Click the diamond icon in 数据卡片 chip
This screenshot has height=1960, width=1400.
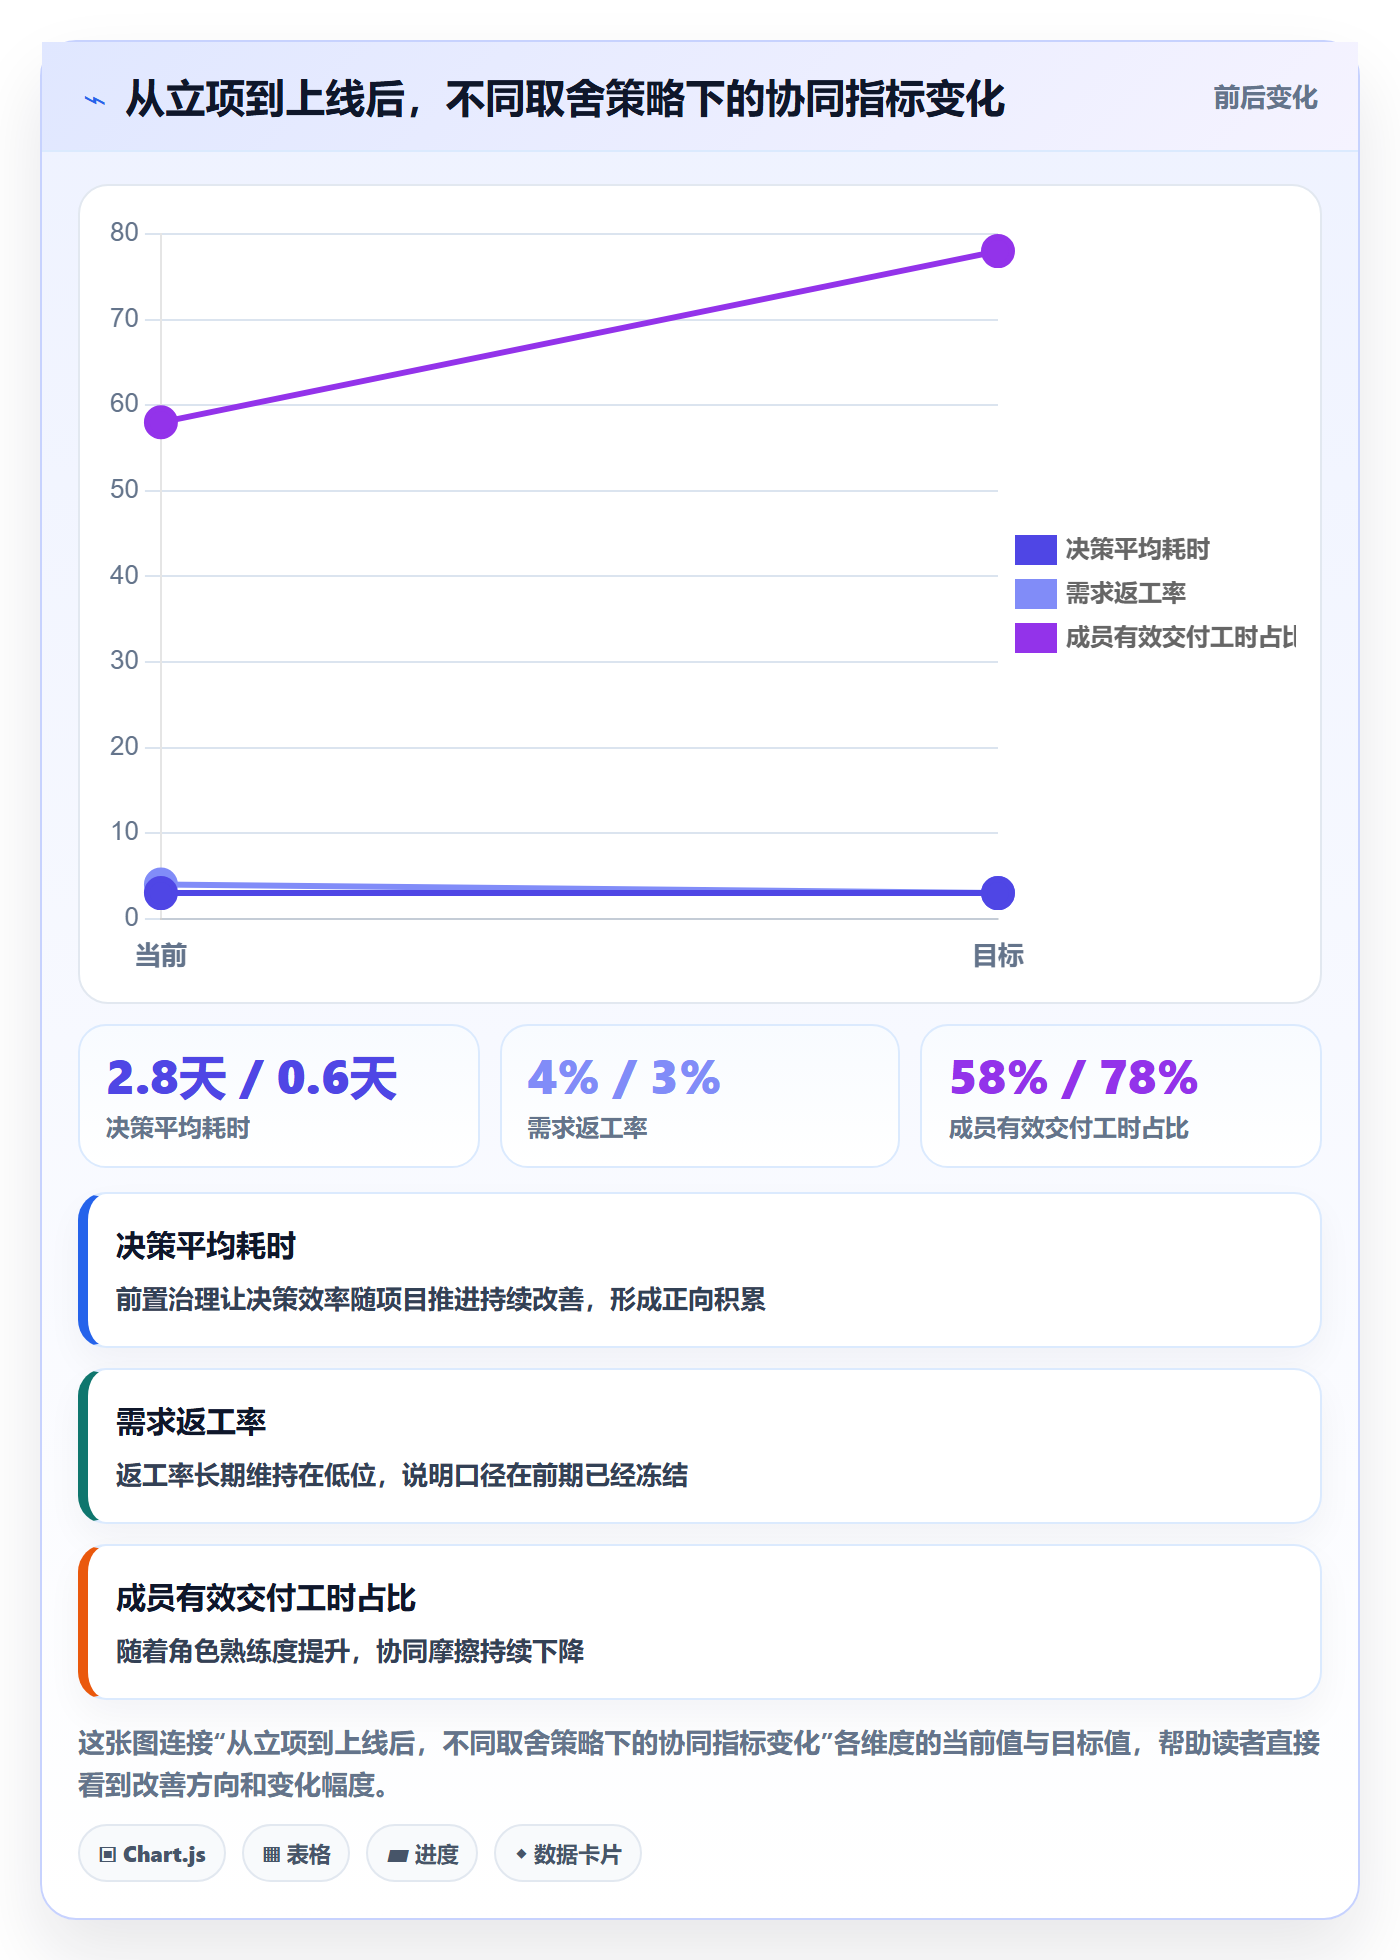tap(521, 1854)
